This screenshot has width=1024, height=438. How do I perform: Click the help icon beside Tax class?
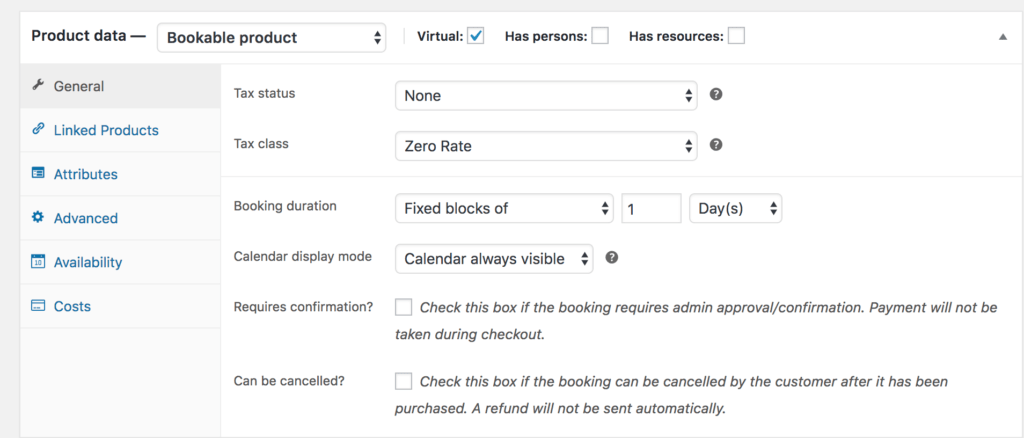(x=716, y=145)
